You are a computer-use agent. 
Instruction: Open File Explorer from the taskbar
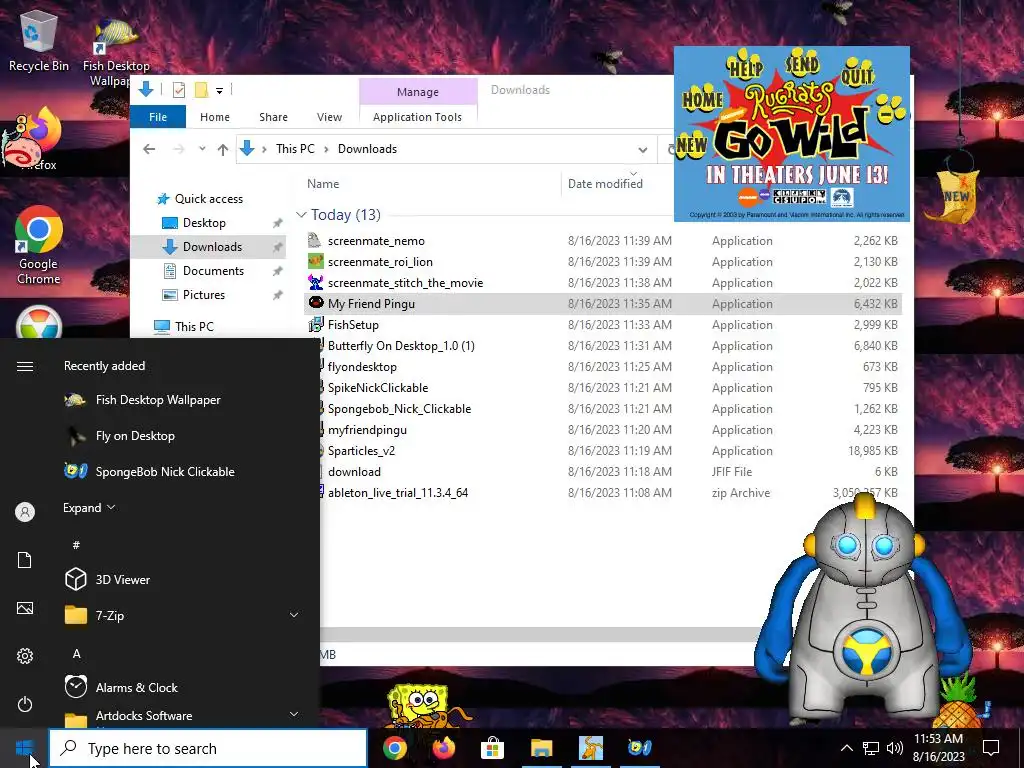541,748
